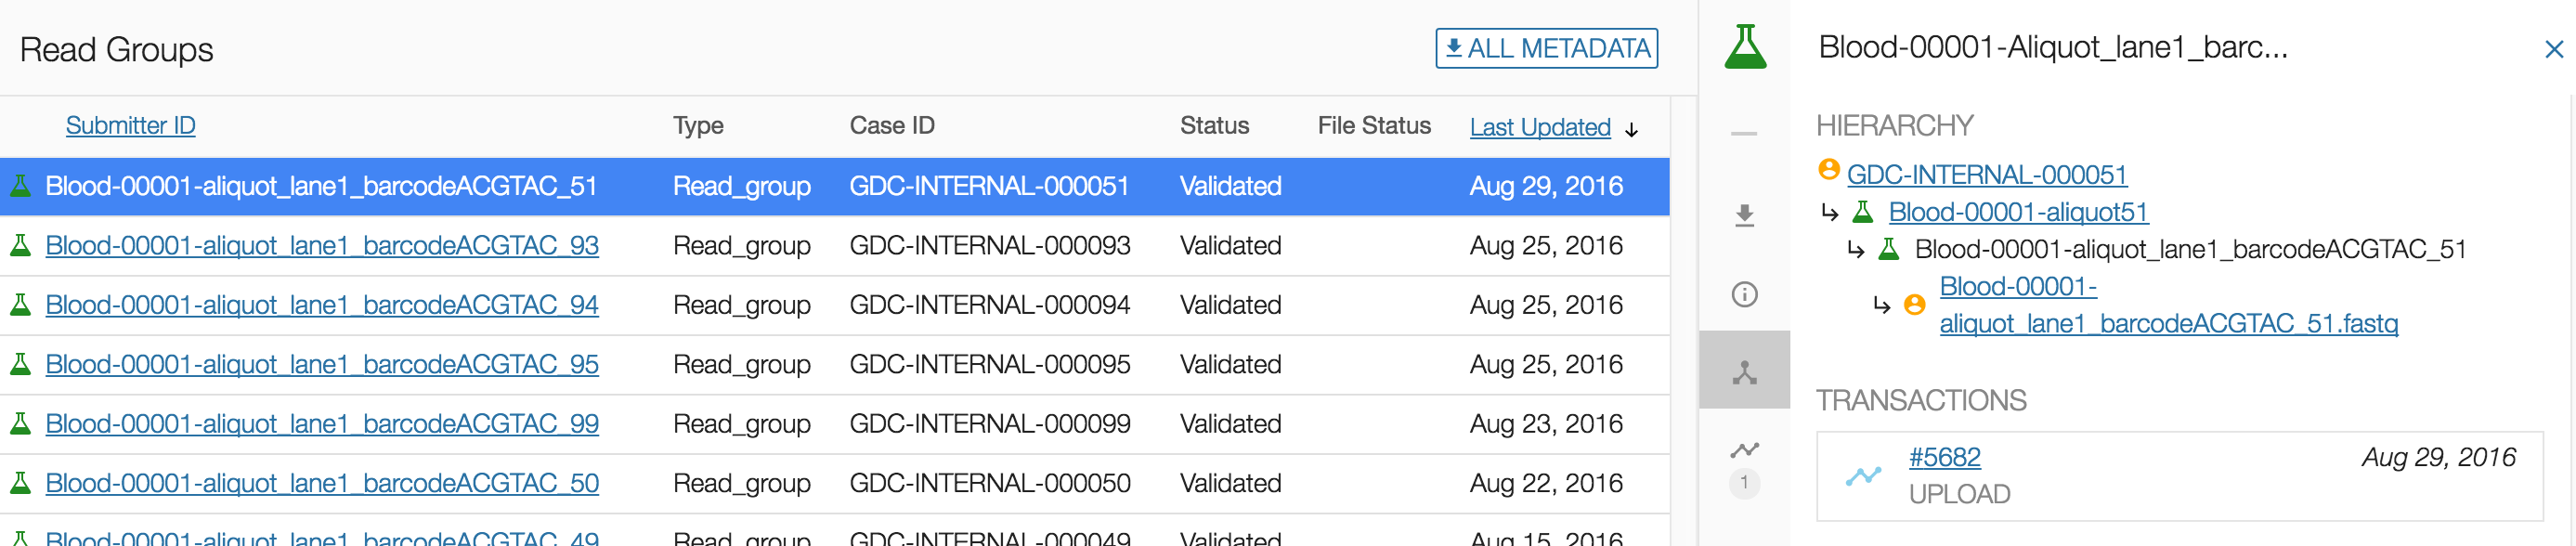Click the orange case icon beside GDC-INTERNAL-000051
The height and width of the screenshot is (546, 2576).
tap(1828, 170)
